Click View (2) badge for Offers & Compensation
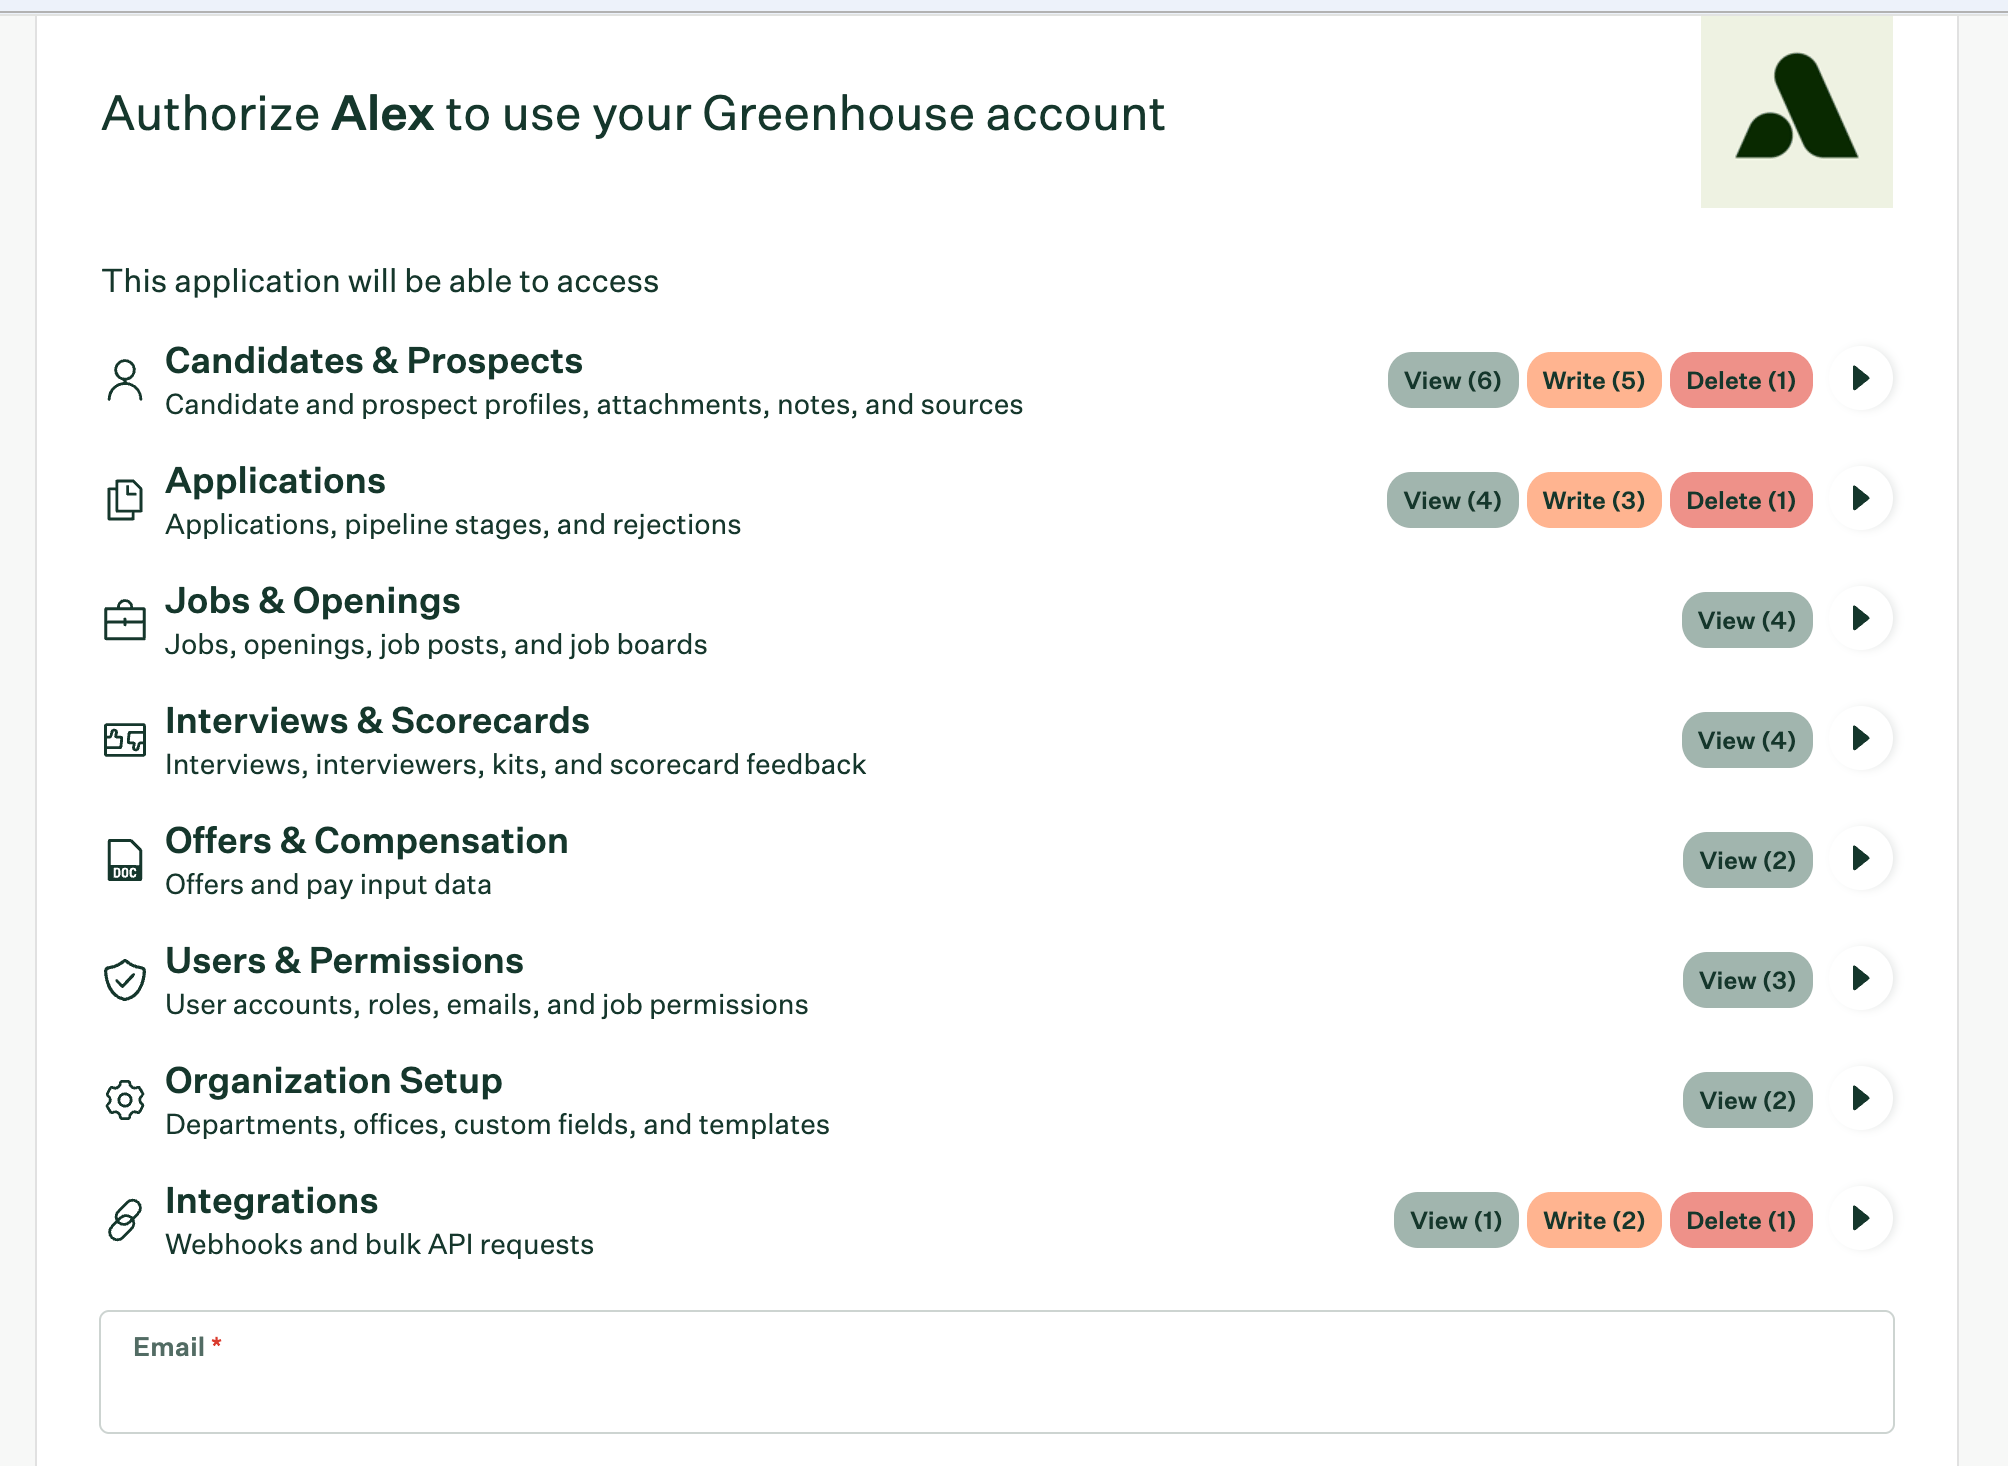Screen dimensions: 2008x1466 point(1748,860)
